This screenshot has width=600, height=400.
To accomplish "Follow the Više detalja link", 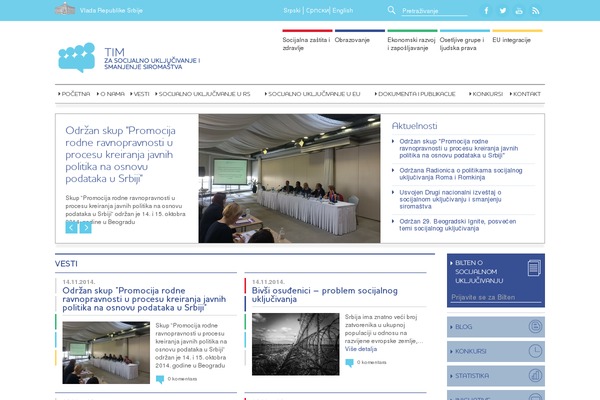I will (360, 349).
